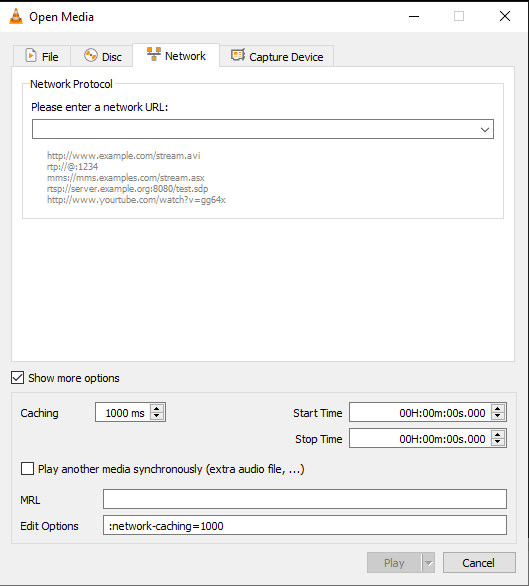This screenshot has height=586, width=529.
Task: Close the Open Media dialog
Action: (505, 16)
